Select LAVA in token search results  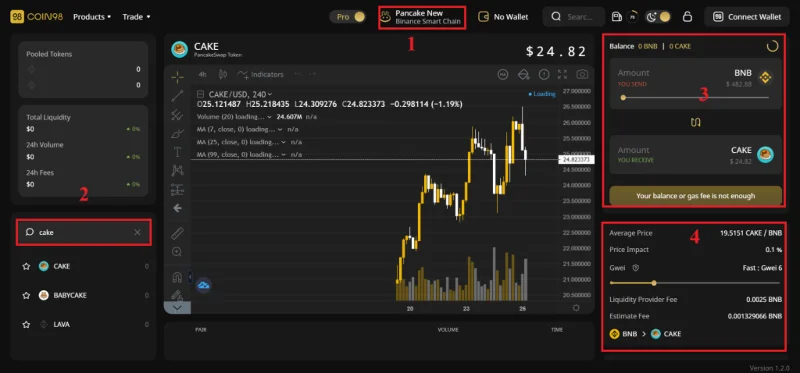83,325
